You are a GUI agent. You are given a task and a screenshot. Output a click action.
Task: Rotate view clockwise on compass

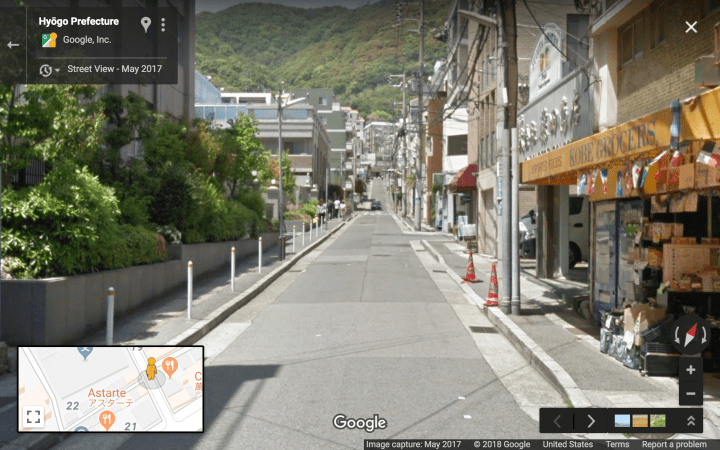click(704, 336)
